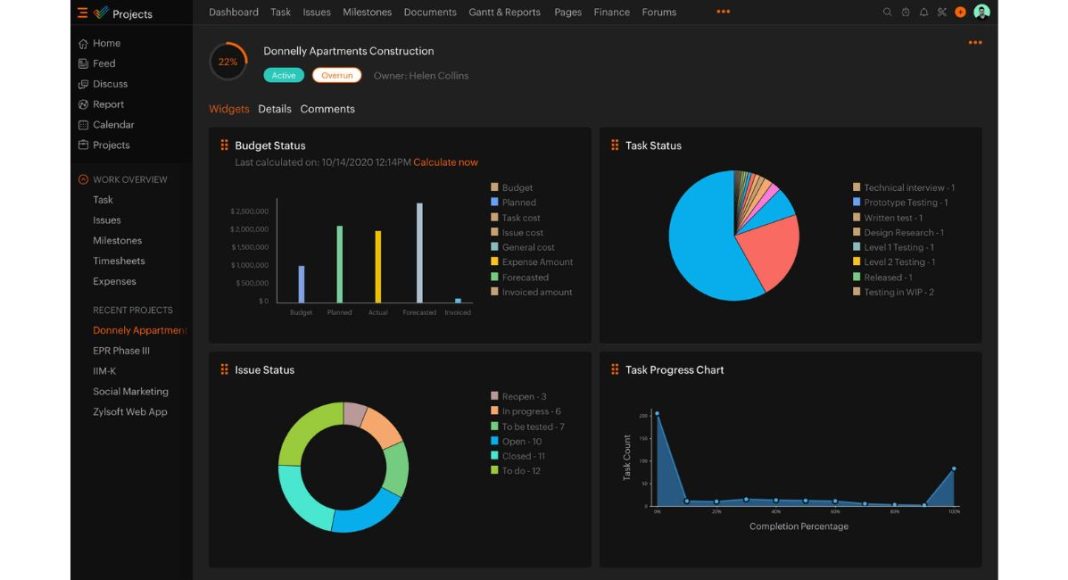The height and width of the screenshot is (580, 1068).
Task: Open the search icon in the top bar
Action: [x=887, y=12]
